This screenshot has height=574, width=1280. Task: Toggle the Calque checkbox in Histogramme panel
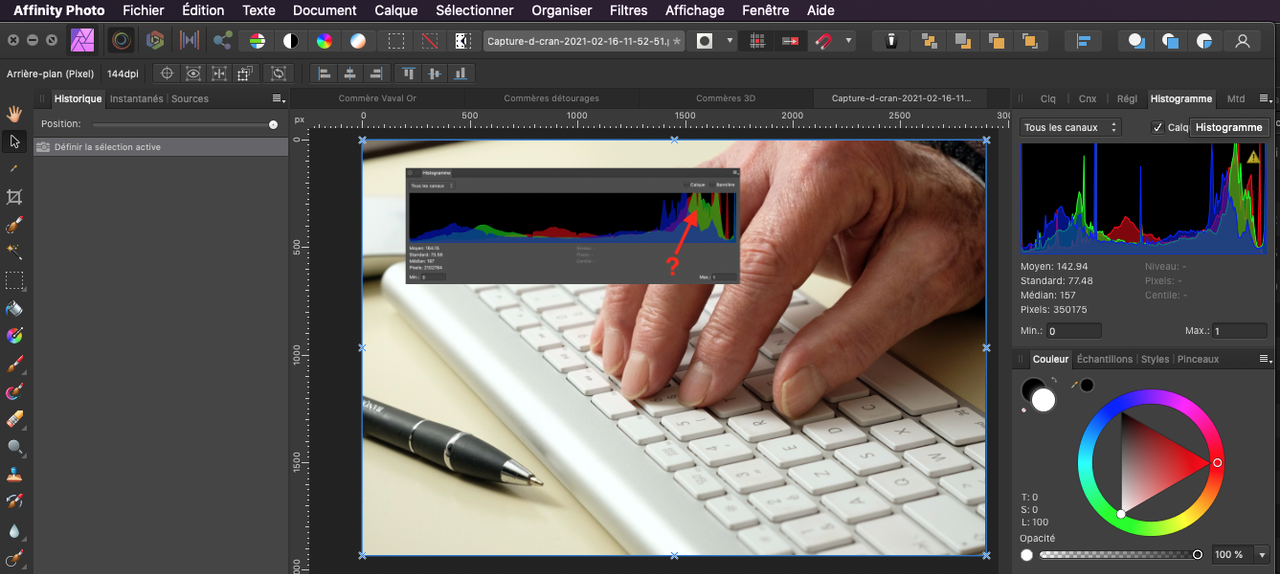pos(1158,128)
